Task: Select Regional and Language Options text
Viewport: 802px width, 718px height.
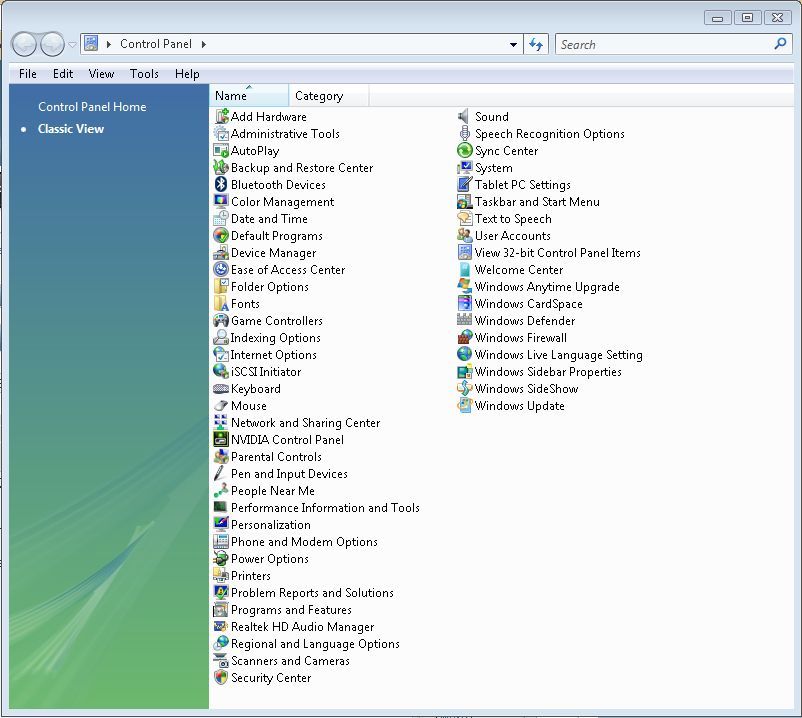Action: 315,644
